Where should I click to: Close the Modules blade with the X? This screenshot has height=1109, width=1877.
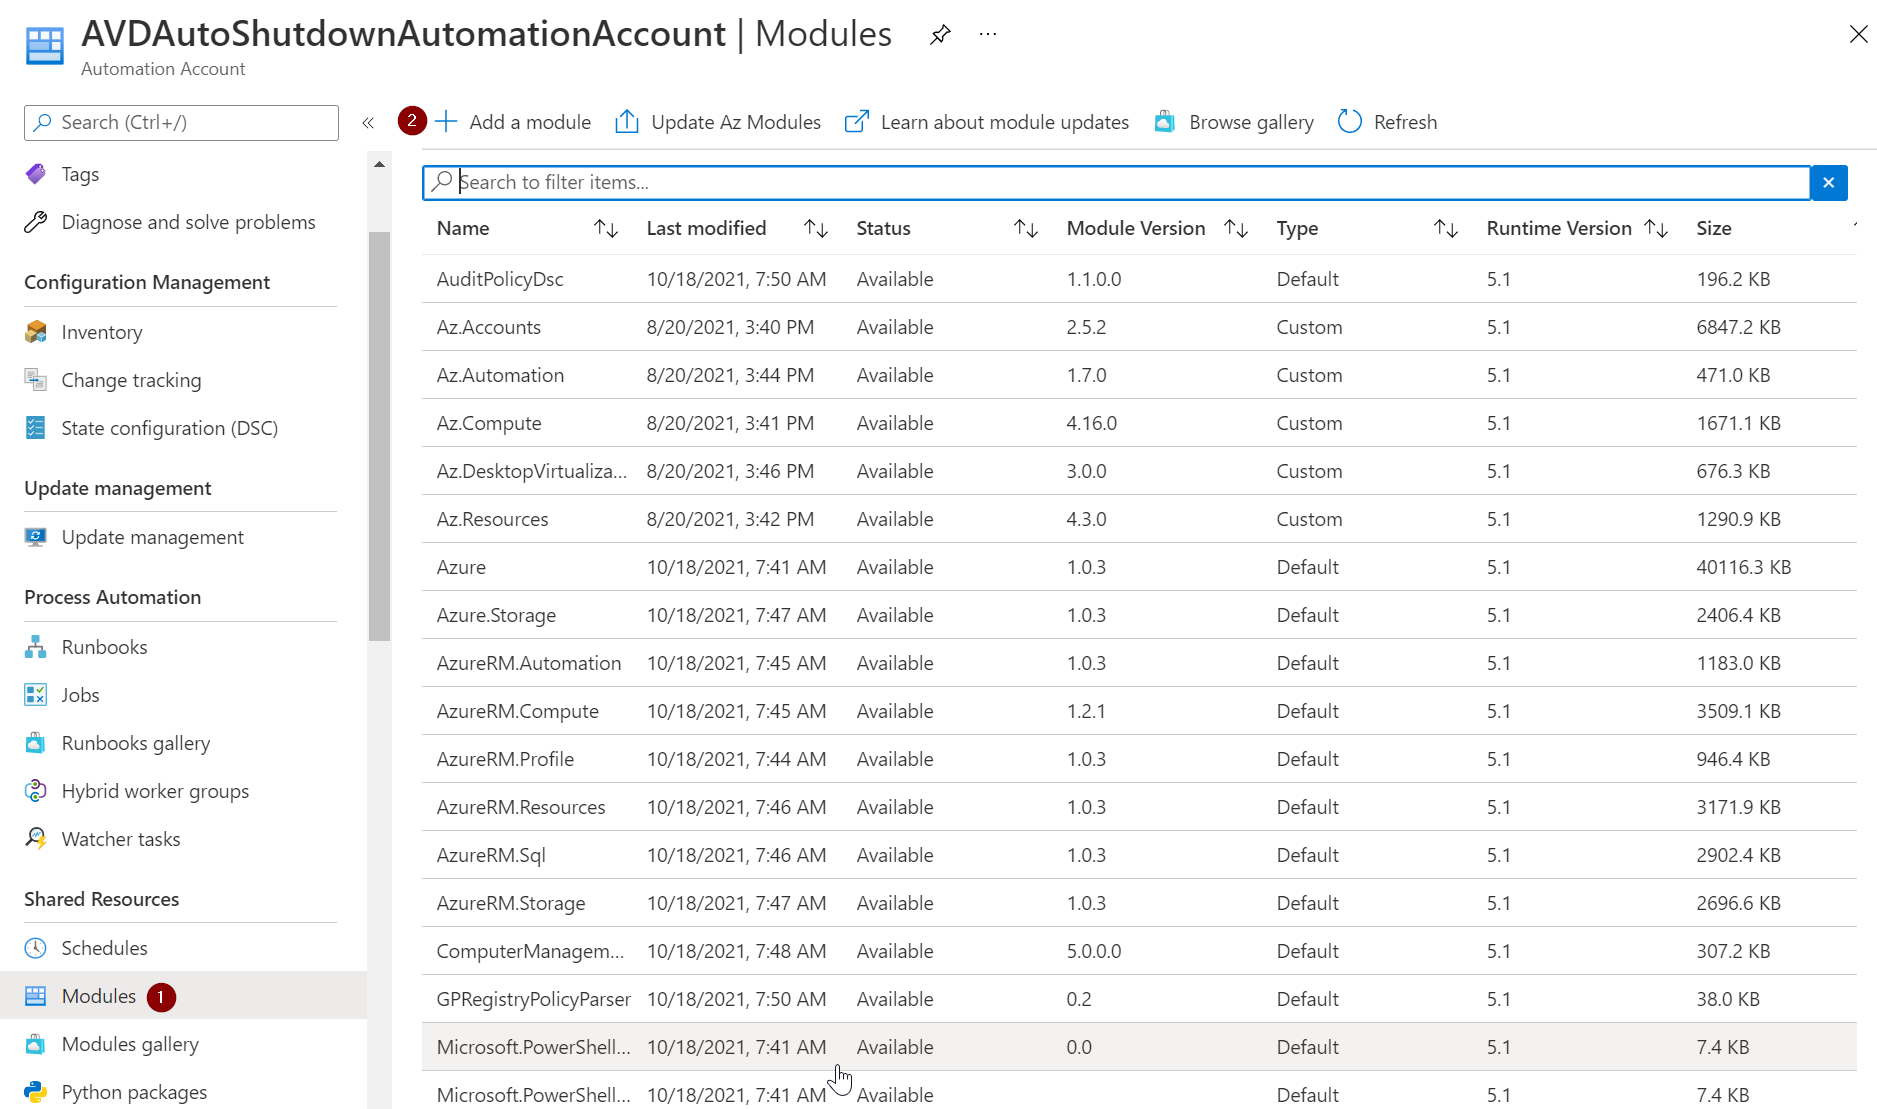(1858, 35)
